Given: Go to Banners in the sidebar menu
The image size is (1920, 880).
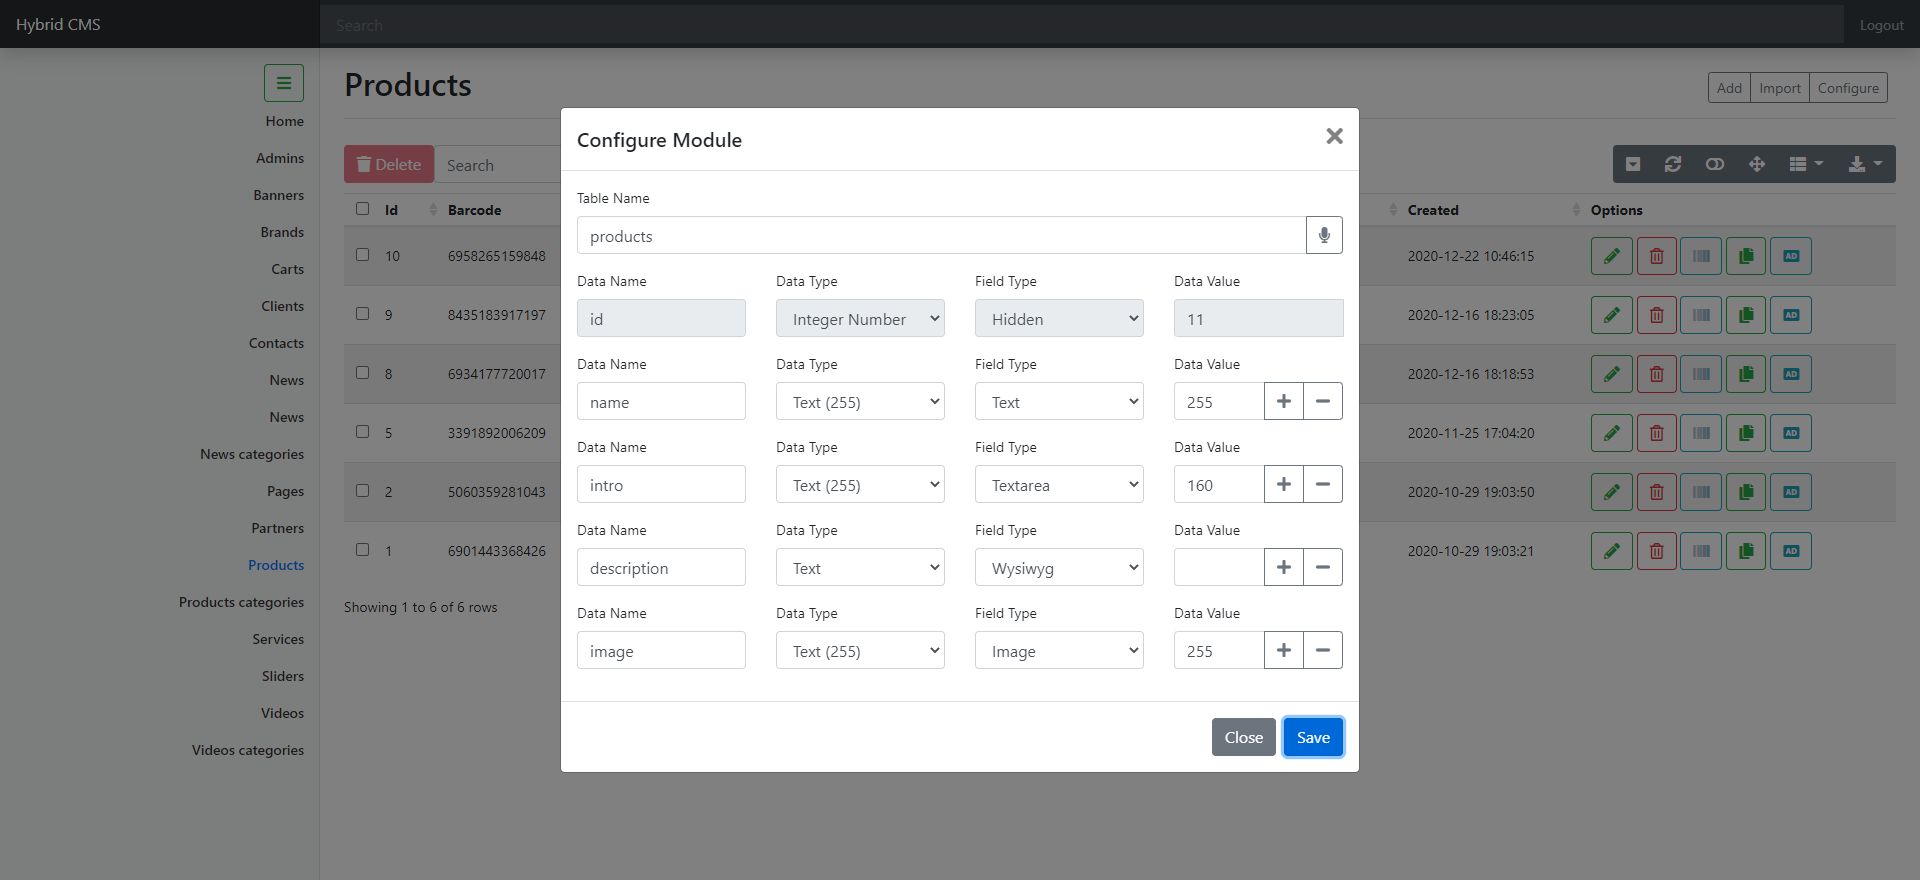Looking at the screenshot, I should coord(278,195).
